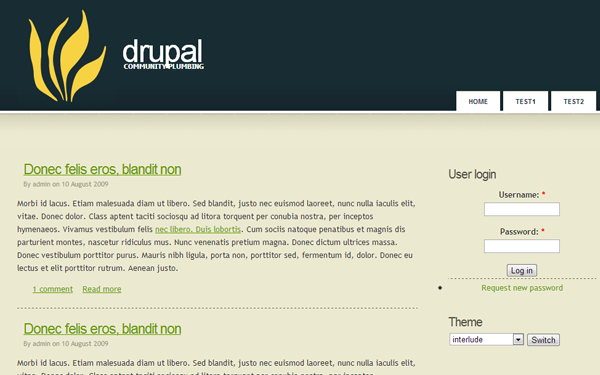Click the Log in button
600x375 pixels.
pyautogui.click(x=522, y=271)
